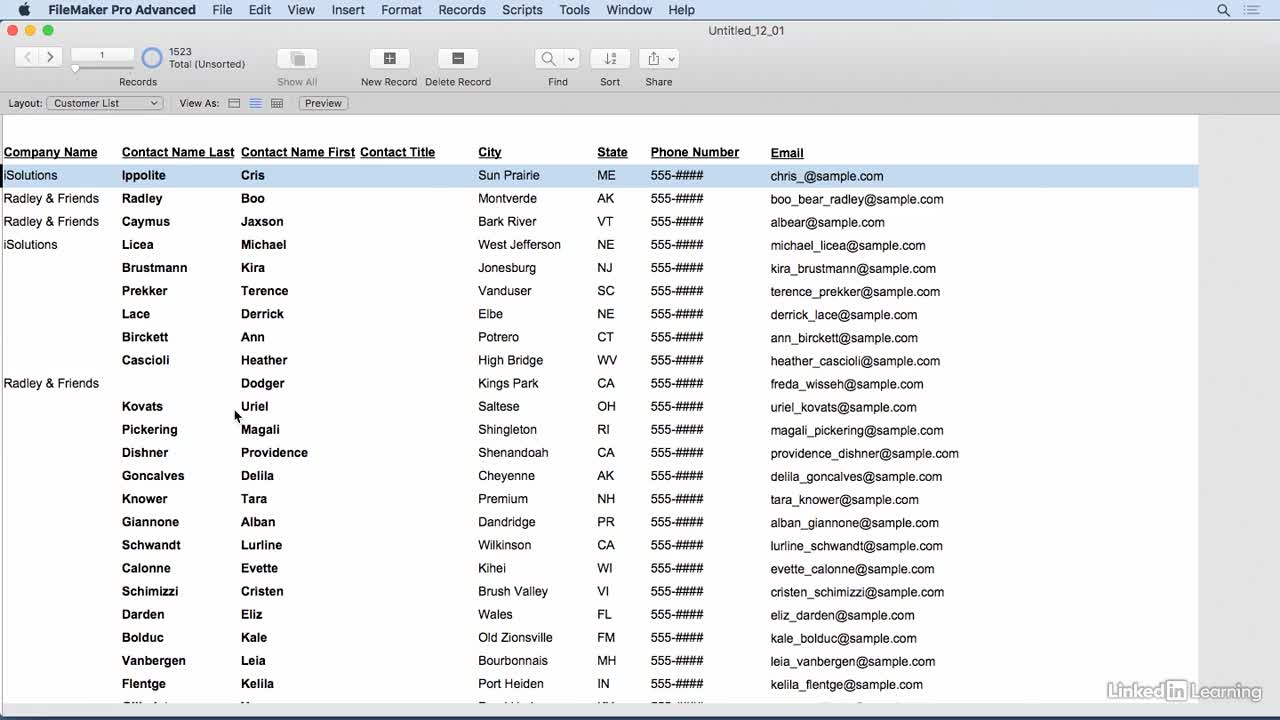1280x720 pixels.
Task: Click the found set pie chart icon
Action: tap(152, 58)
